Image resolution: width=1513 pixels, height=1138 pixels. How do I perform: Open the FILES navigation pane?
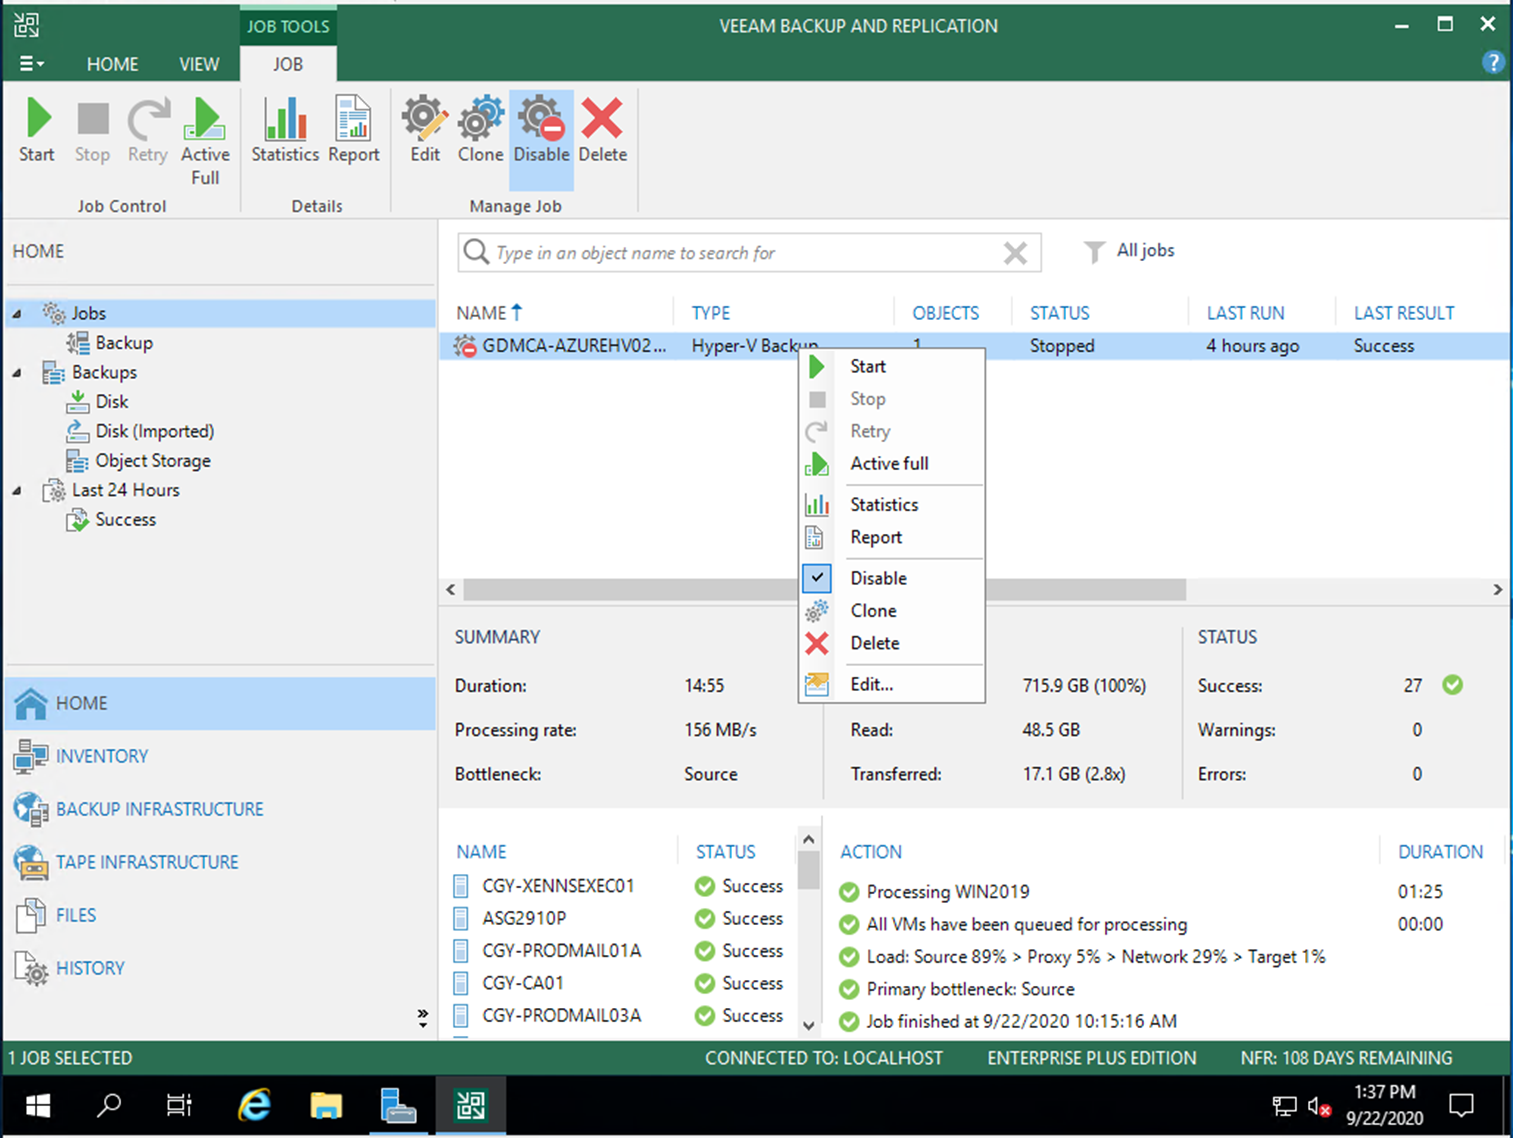(220, 915)
